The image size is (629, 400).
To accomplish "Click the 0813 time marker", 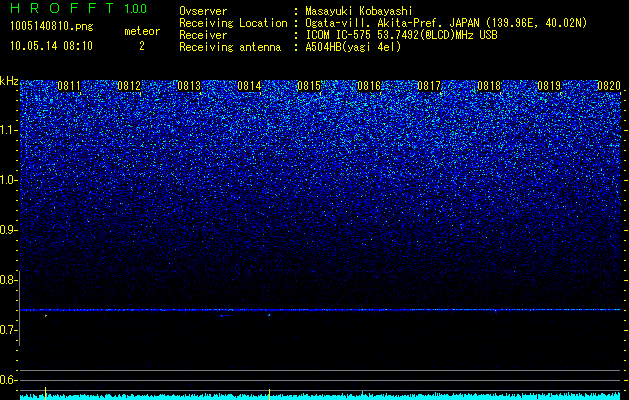I will (189, 86).
